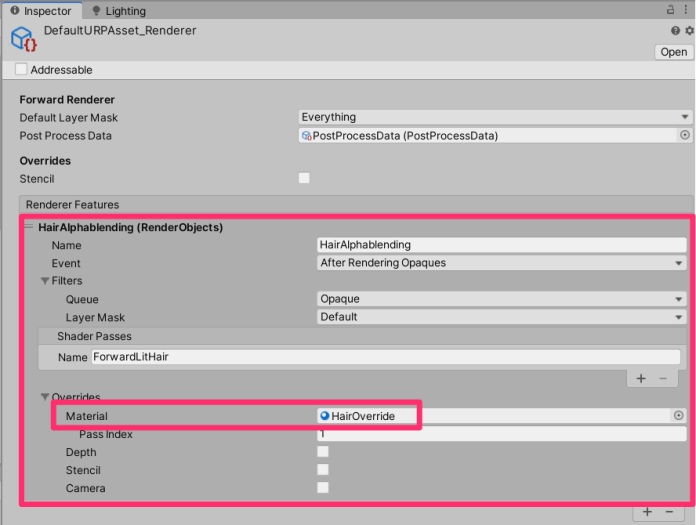The height and width of the screenshot is (525, 696).
Task: Toggle the Camera override checkbox
Action: click(x=323, y=488)
